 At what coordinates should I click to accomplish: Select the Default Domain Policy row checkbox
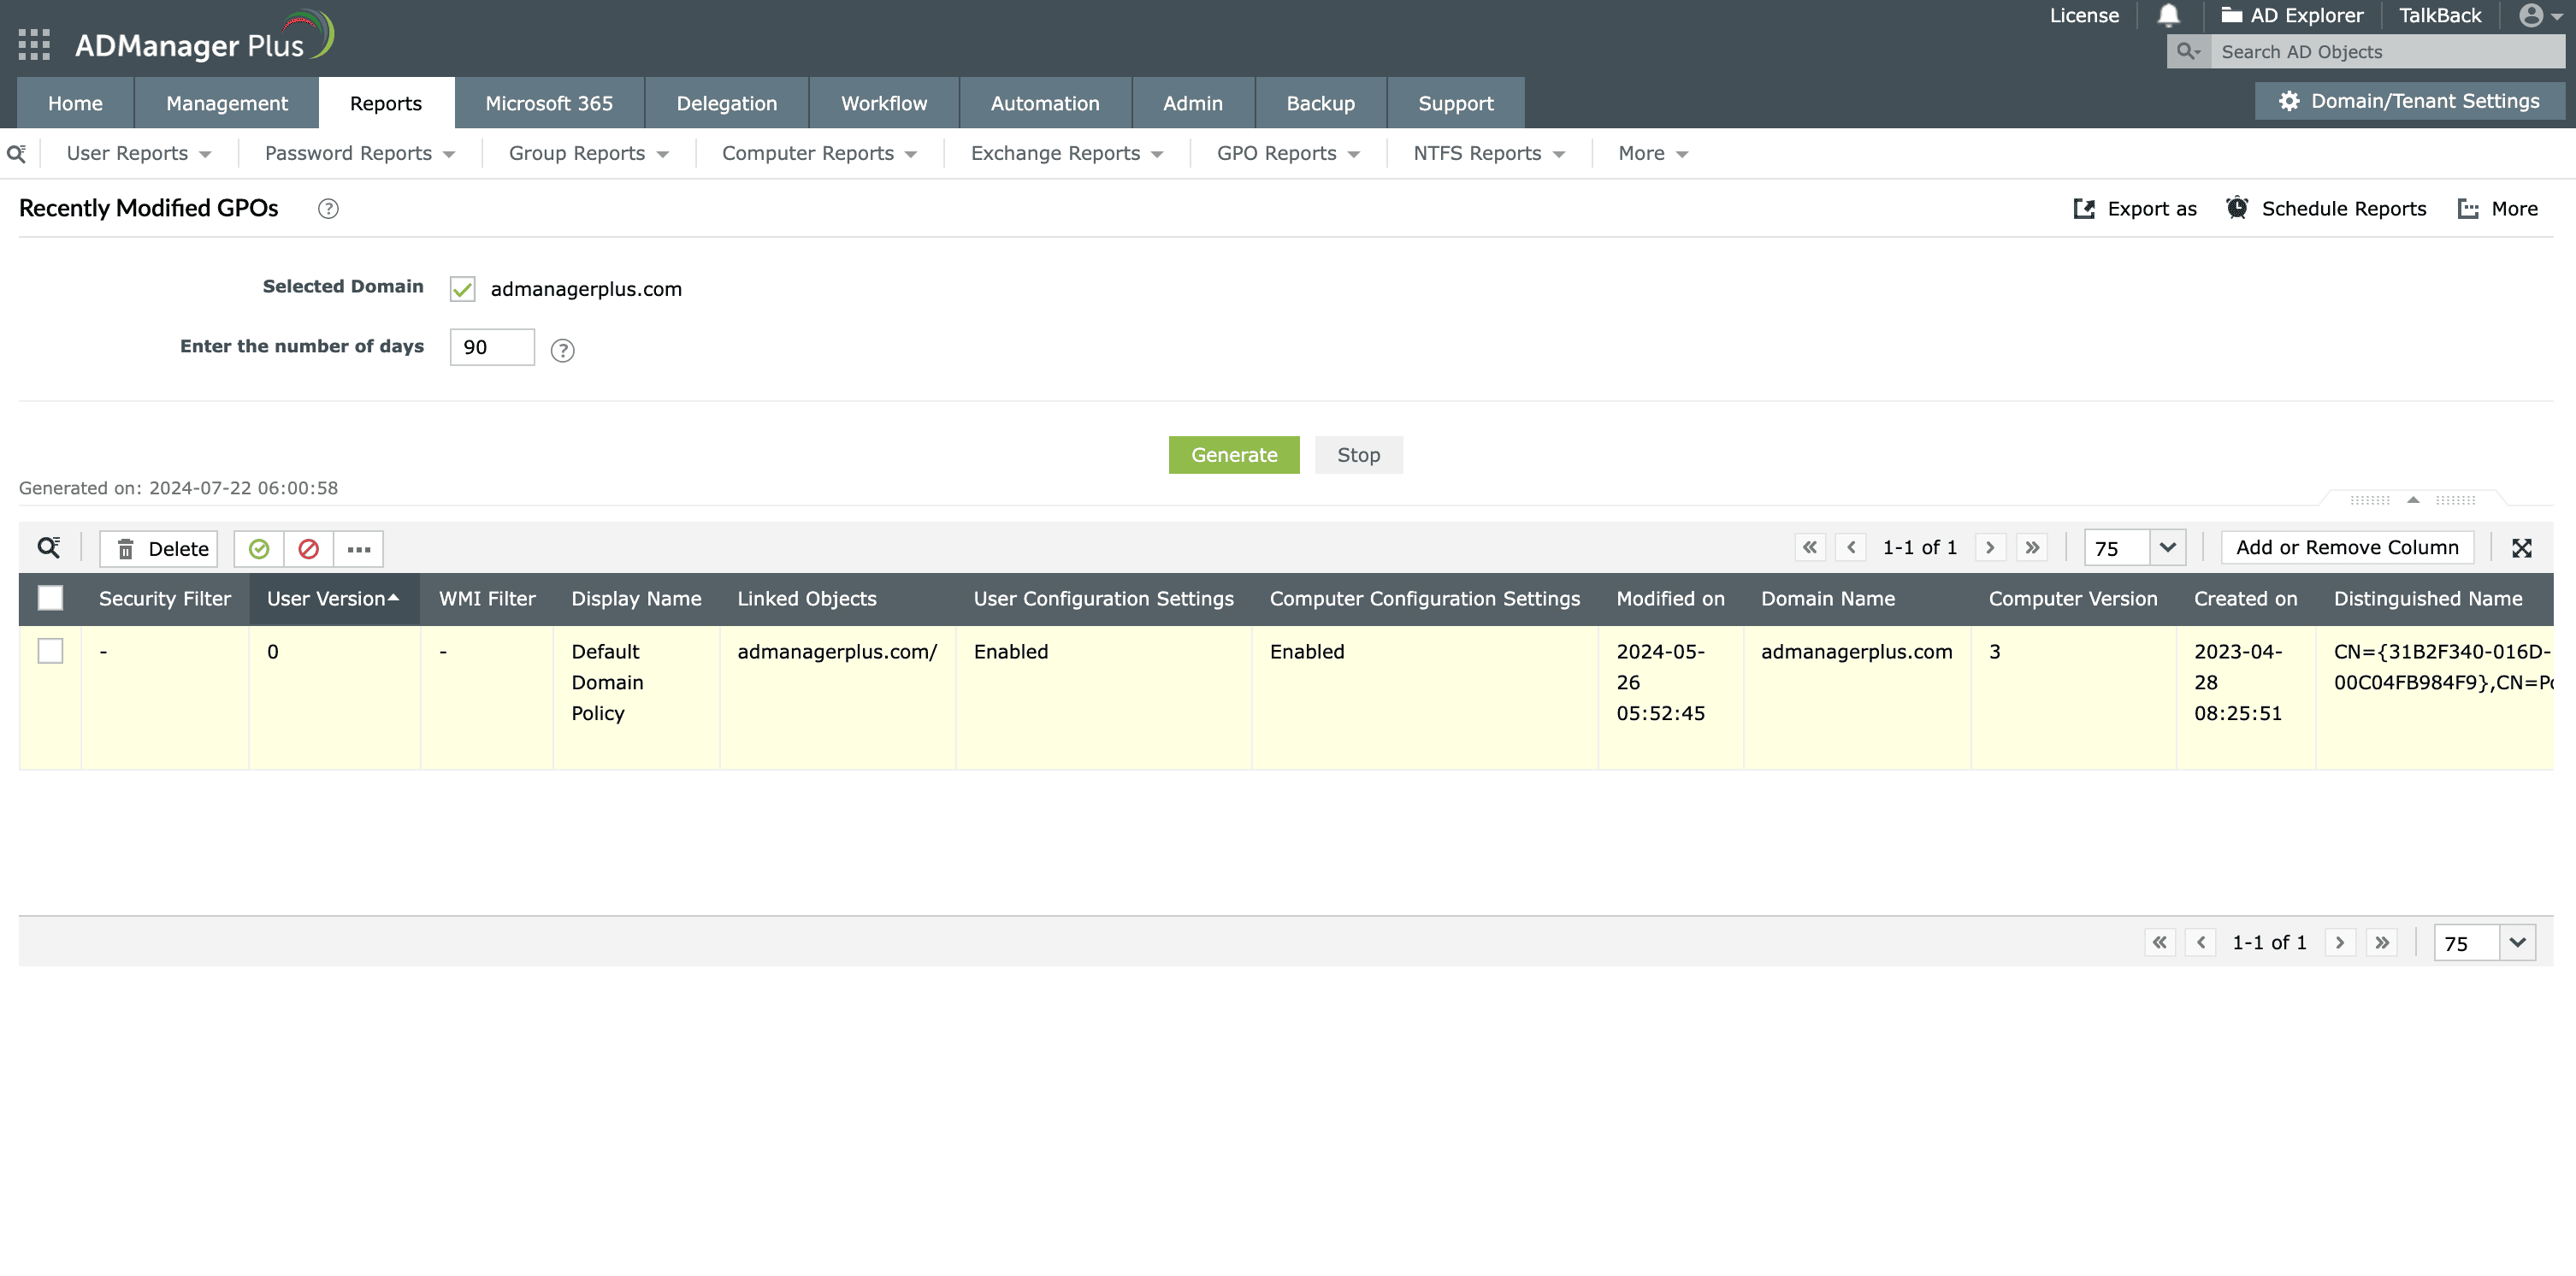(50, 651)
